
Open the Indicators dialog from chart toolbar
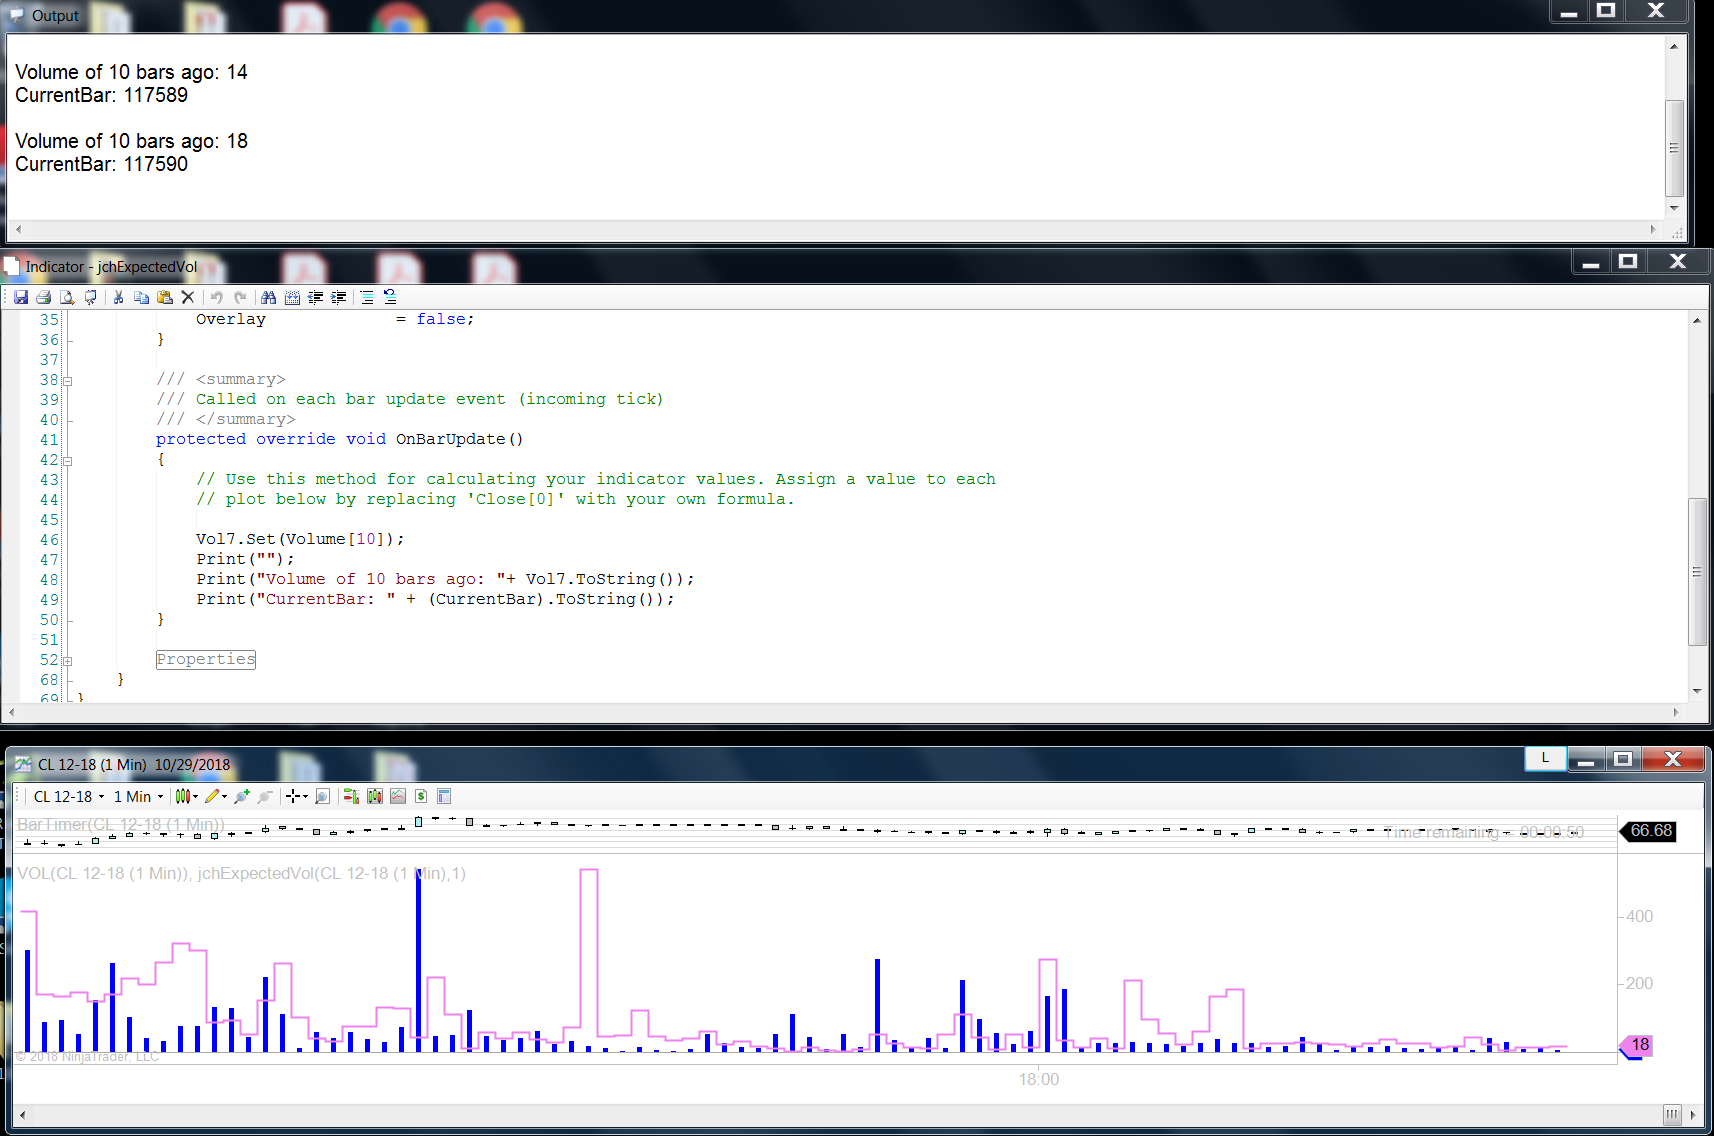pyautogui.click(x=398, y=796)
